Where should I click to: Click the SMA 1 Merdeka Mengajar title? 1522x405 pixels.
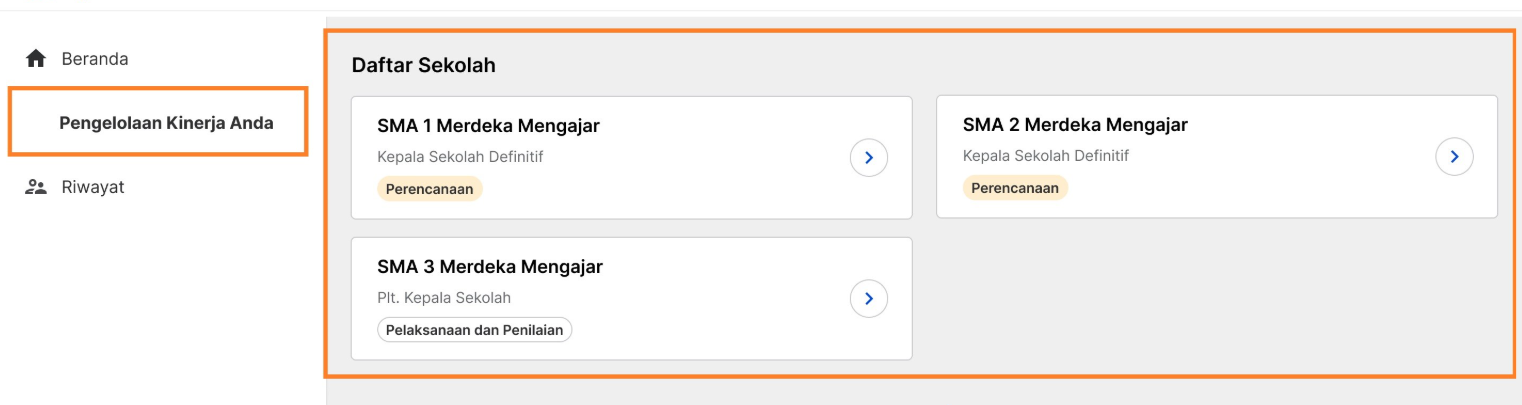[488, 126]
